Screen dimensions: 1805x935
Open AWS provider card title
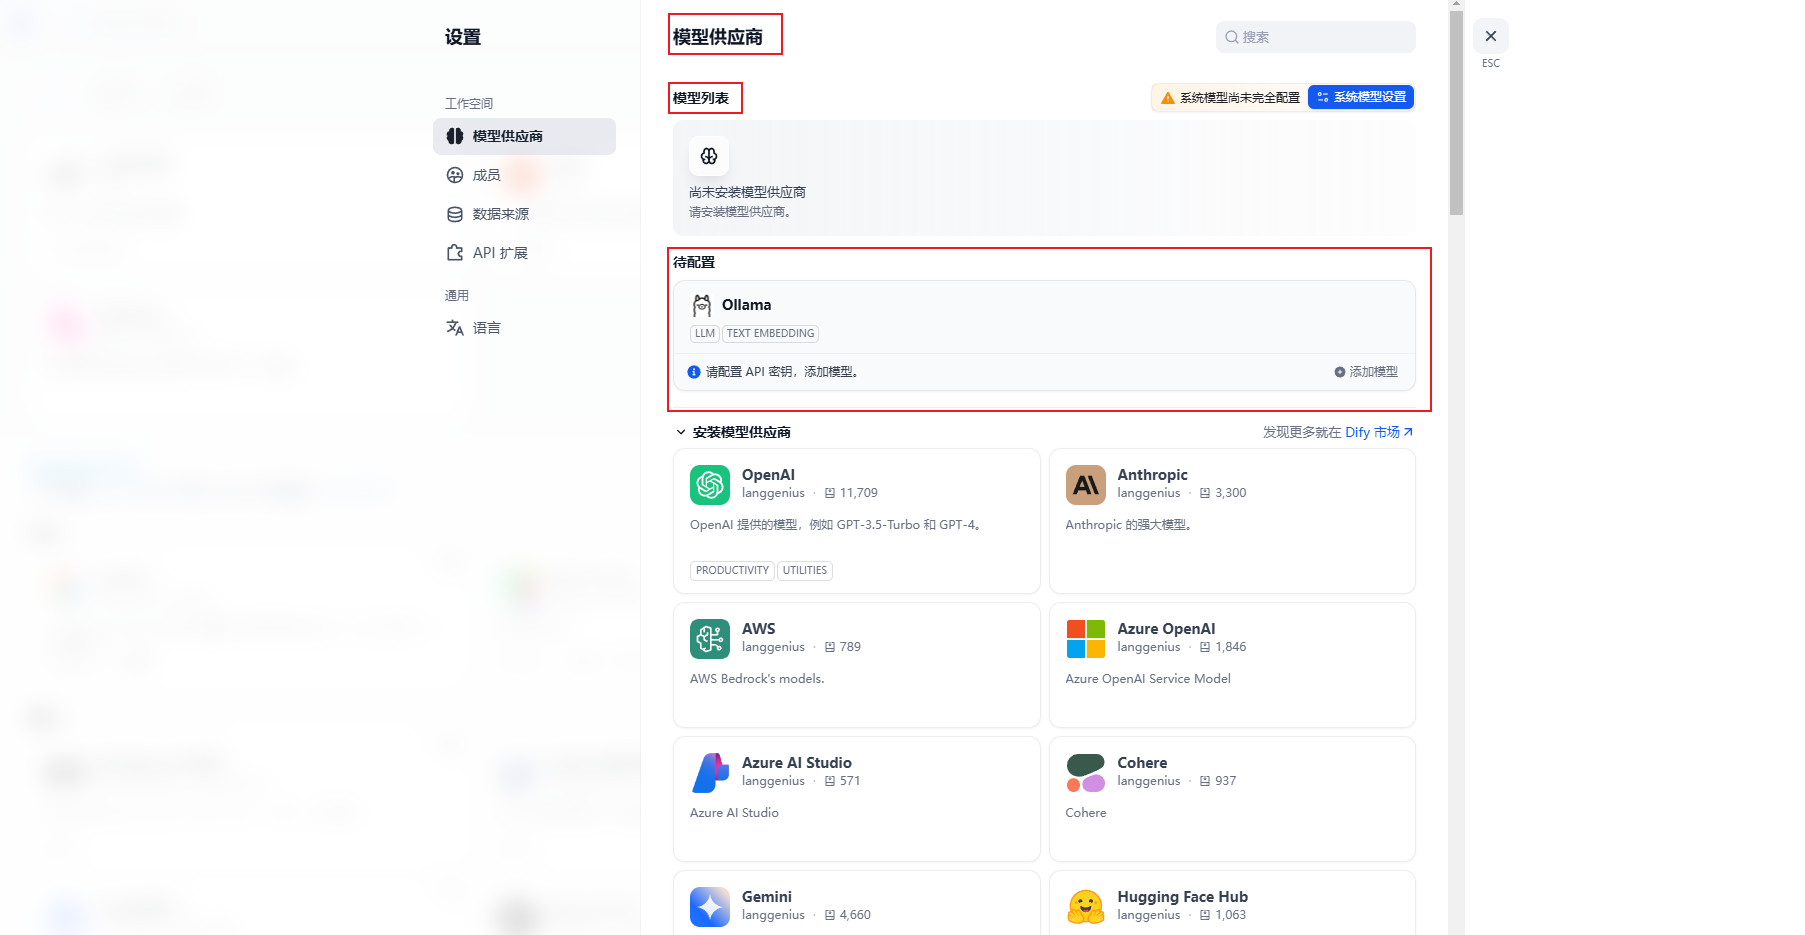point(758,629)
